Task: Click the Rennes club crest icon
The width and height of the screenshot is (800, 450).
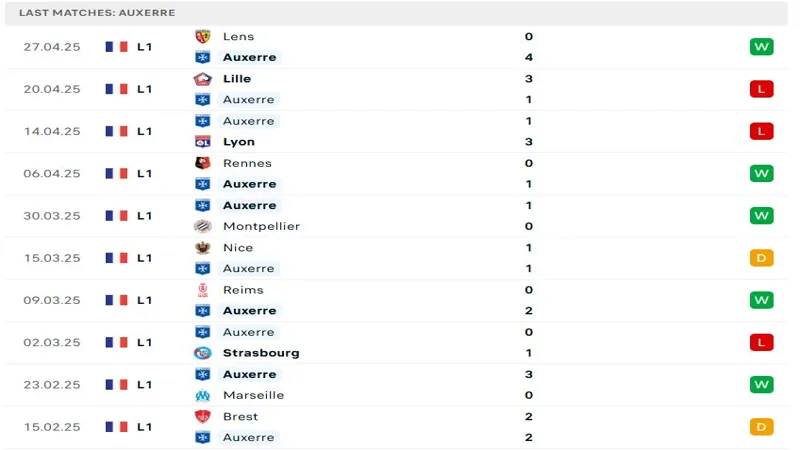Action: [x=202, y=163]
